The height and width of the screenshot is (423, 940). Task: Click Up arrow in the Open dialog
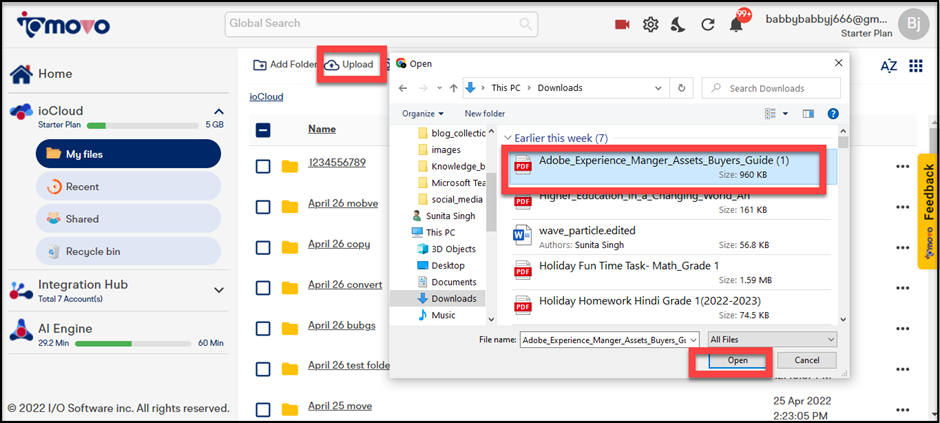454,88
